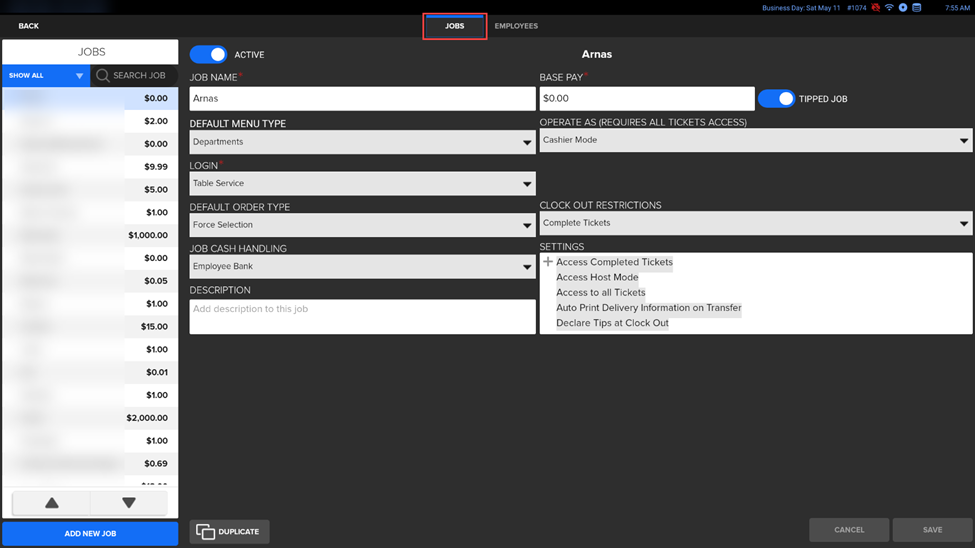The width and height of the screenshot is (975, 548).
Task: Click the Add New Job button
Action: (90, 534)
